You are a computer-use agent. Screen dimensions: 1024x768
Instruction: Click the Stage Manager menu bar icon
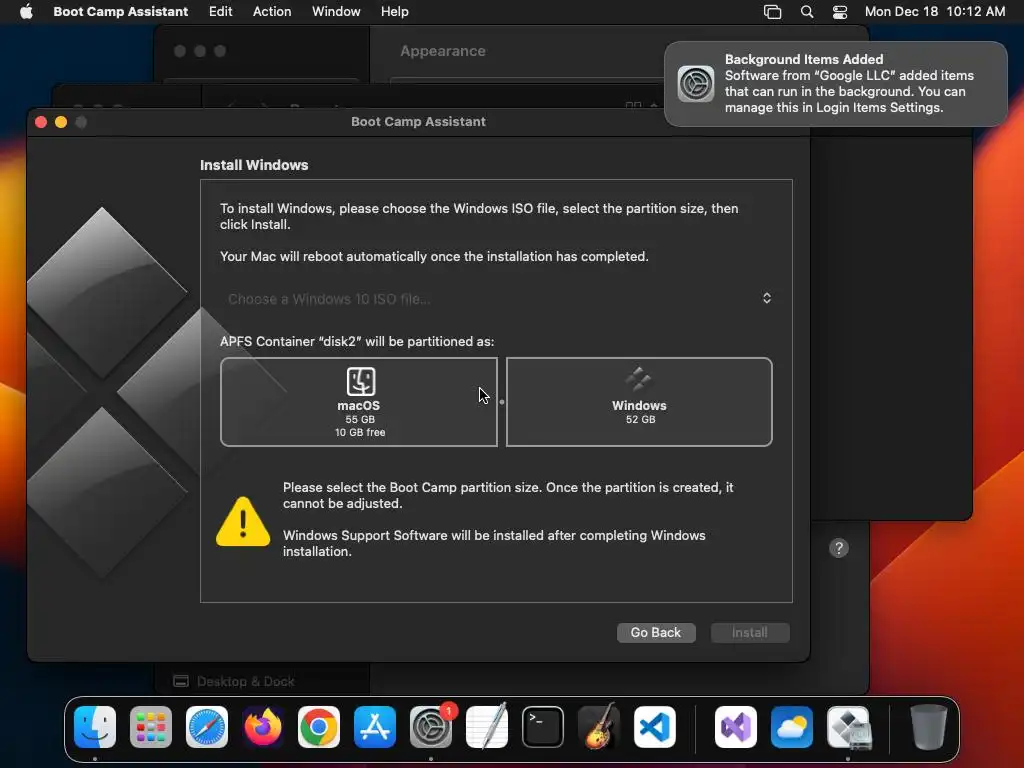pyautogui.click(x=773, y=12)
